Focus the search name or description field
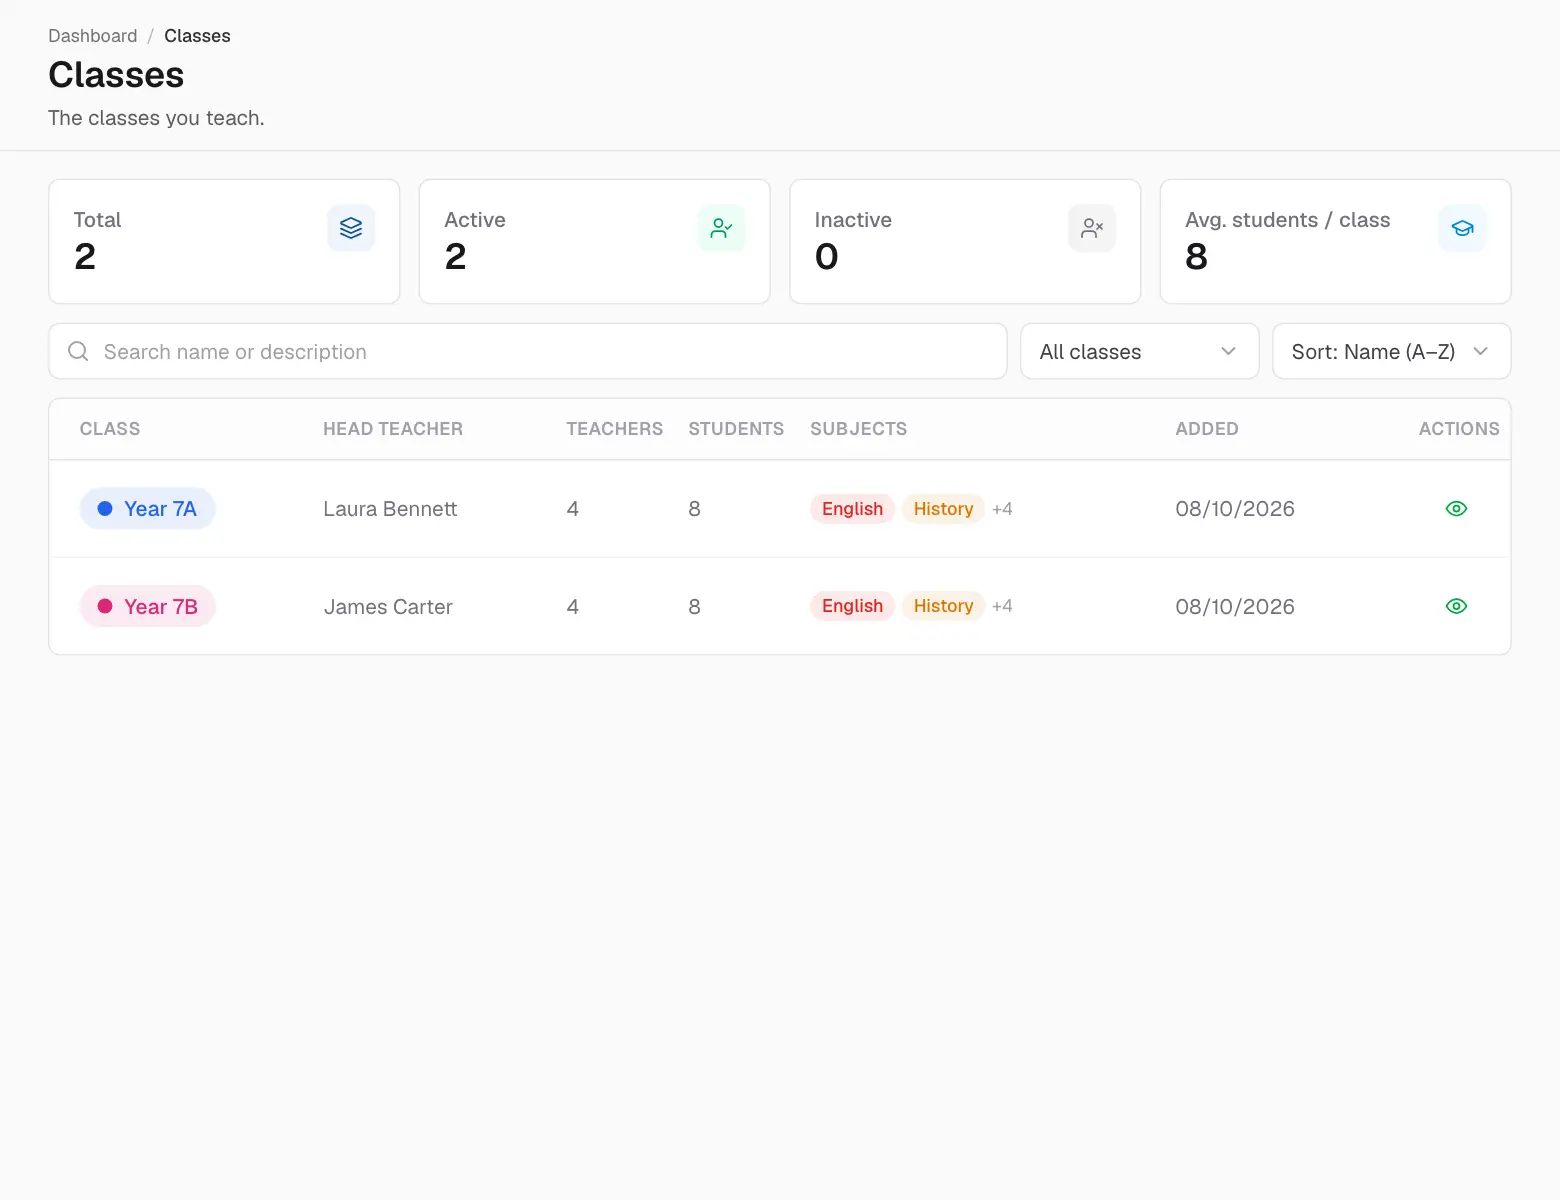1560x1200 pixels. (x=528, y=351)
